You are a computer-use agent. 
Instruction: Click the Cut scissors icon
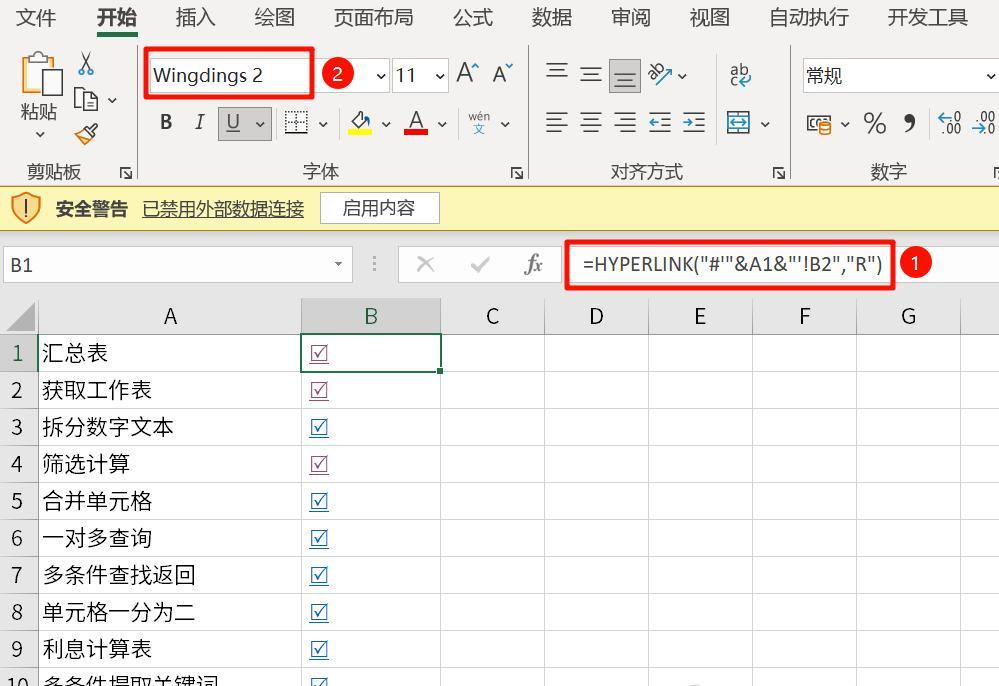tap(85, 64)
